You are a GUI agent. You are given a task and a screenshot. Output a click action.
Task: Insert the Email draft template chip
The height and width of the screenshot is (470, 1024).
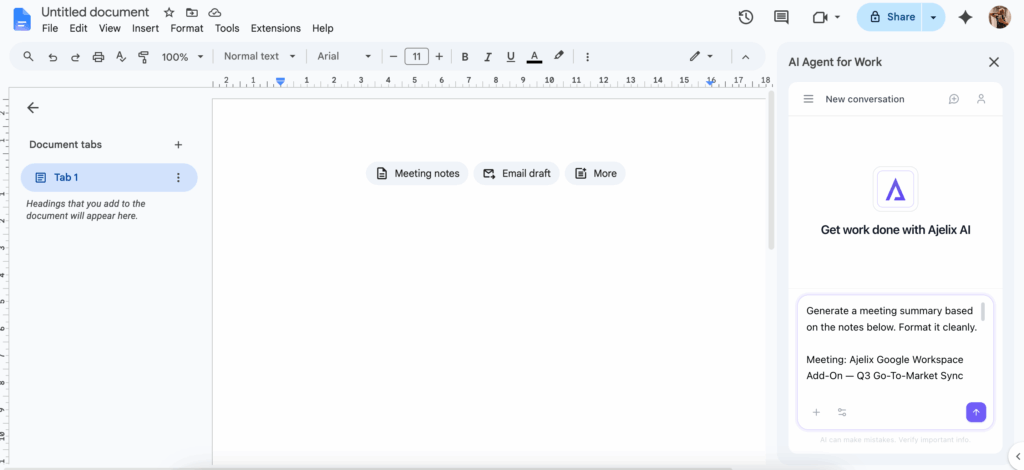tap(517, 174)
